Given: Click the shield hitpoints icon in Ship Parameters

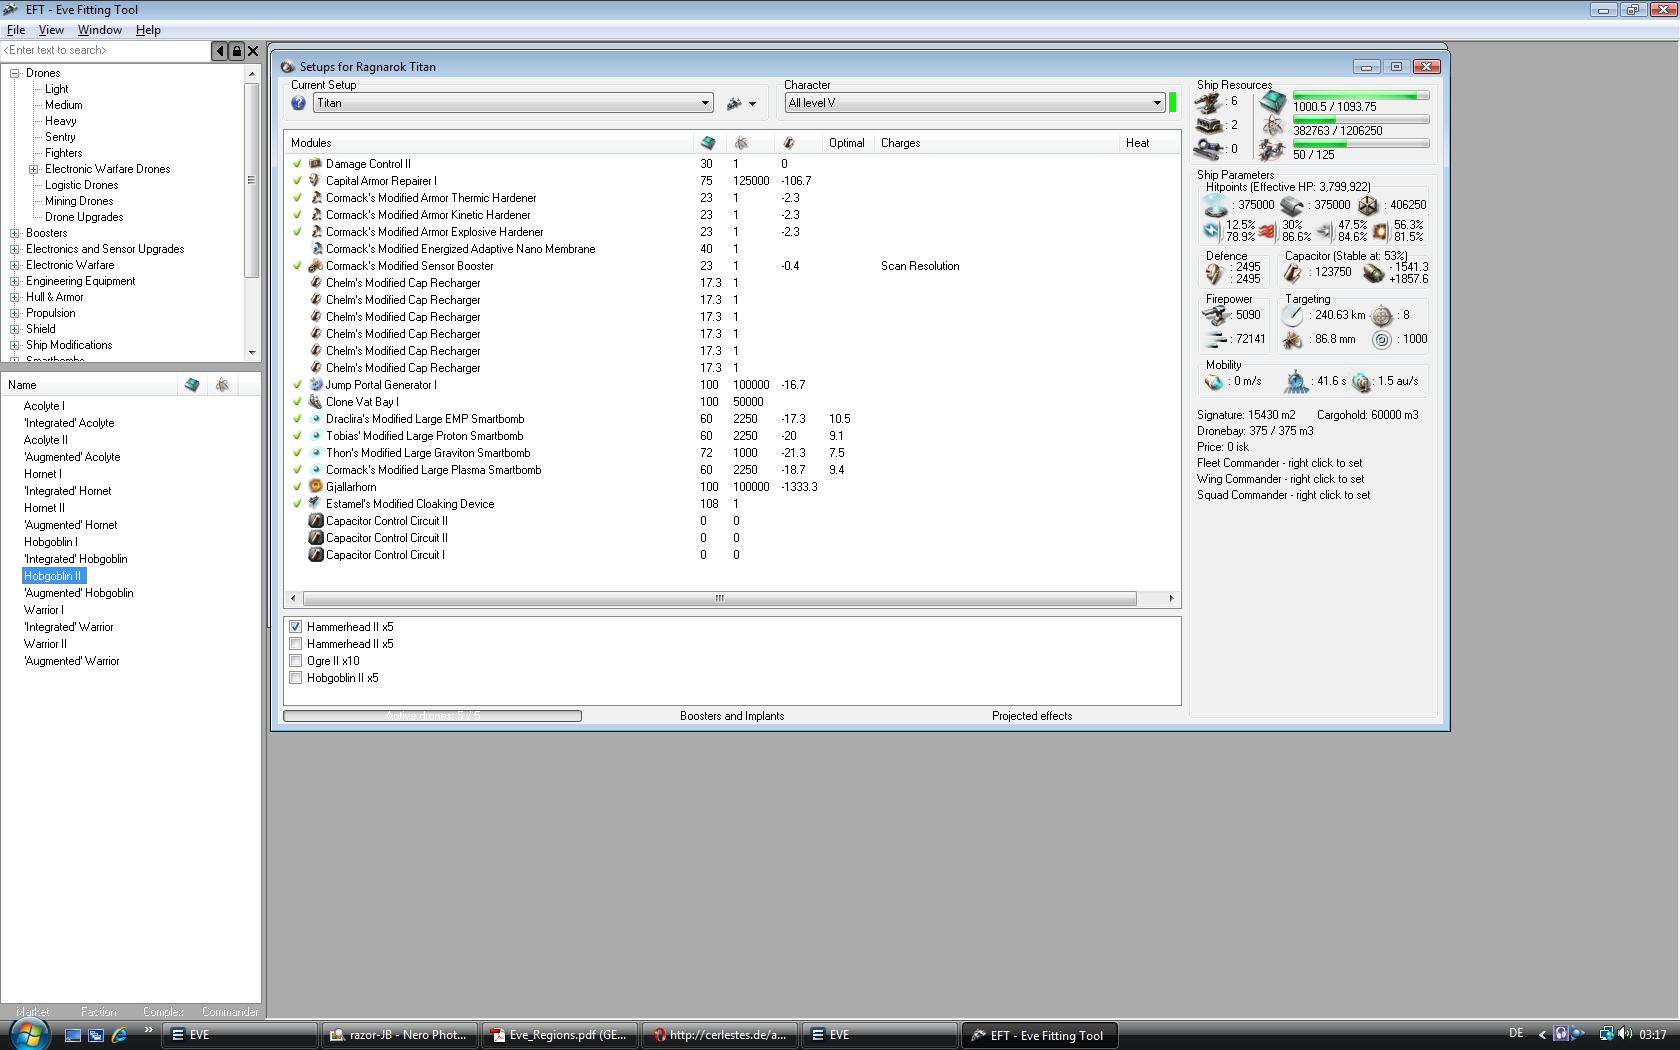Looking at the screenshot, I should click(1215, 205).
